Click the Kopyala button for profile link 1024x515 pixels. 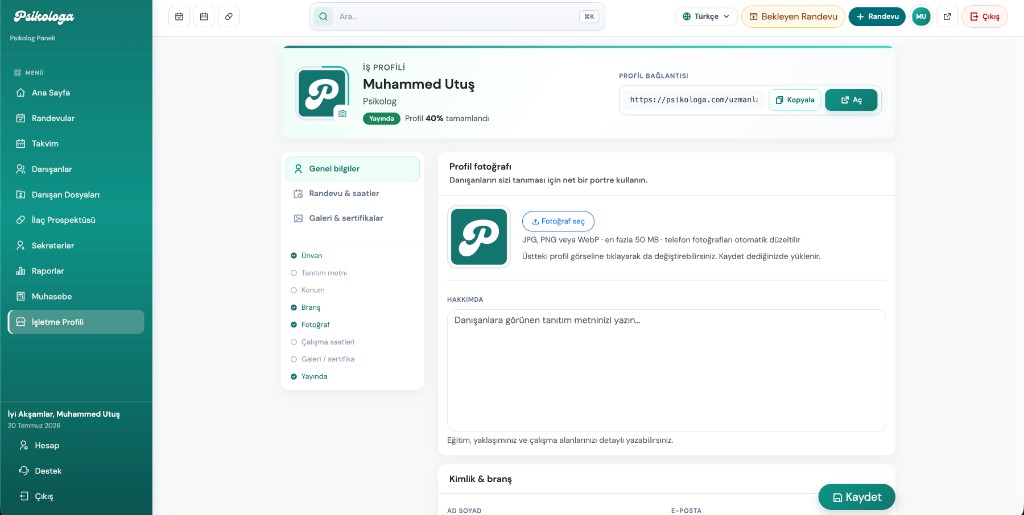pyautogui.click(x=795, y=100)
